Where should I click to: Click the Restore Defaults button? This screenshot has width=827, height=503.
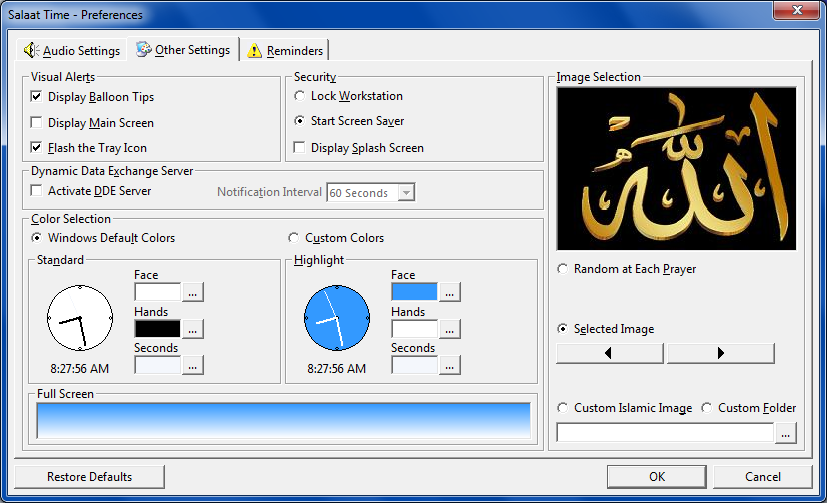(90, 477)
